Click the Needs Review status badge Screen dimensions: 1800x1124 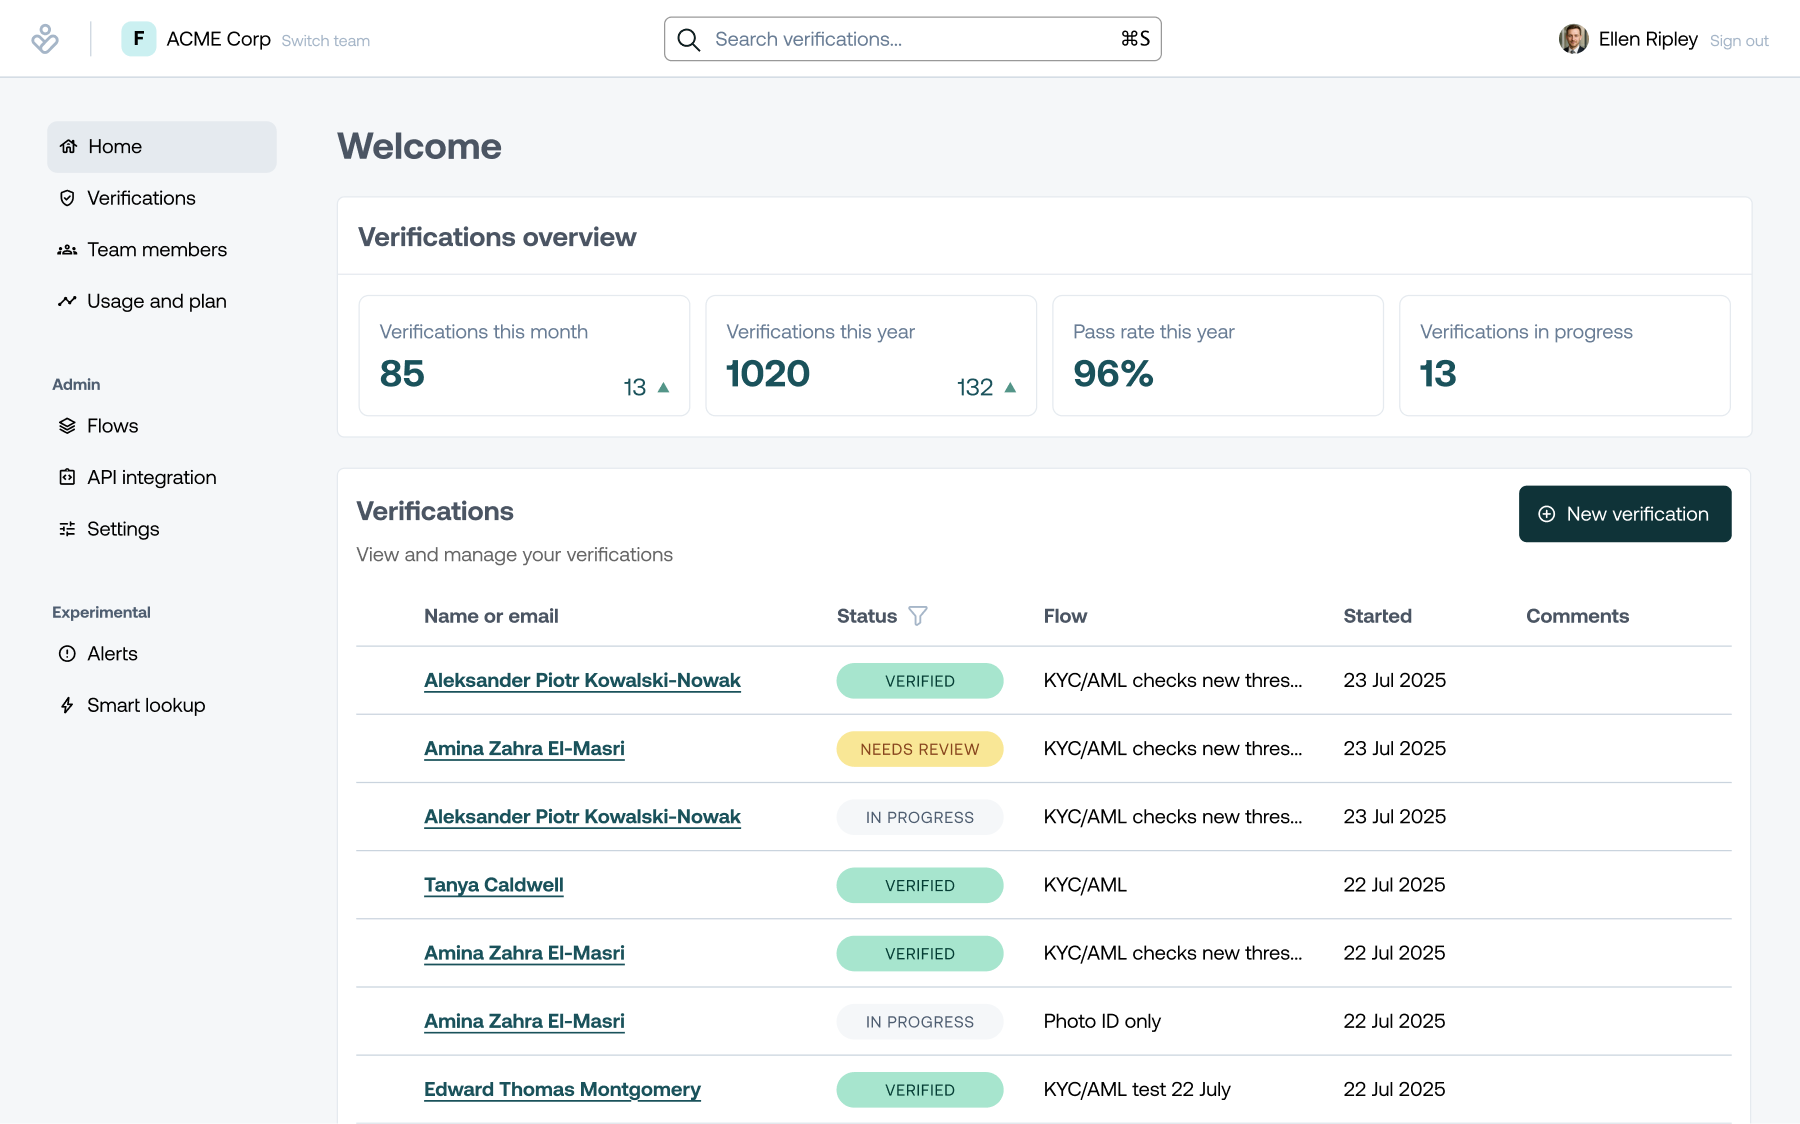tap(919, 749)
